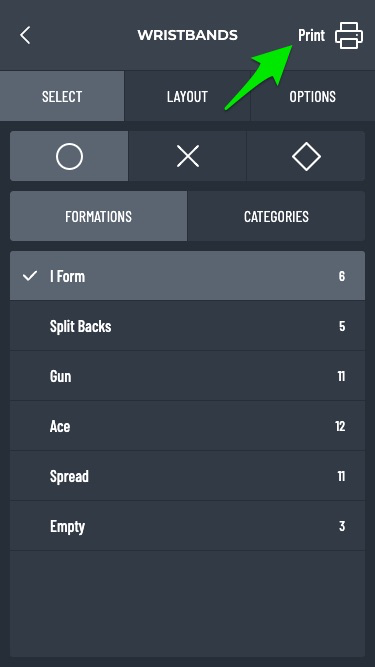This screenshot has height=667, width=375.
Task: Click the Print text label
Action: [x=311, y=35]
